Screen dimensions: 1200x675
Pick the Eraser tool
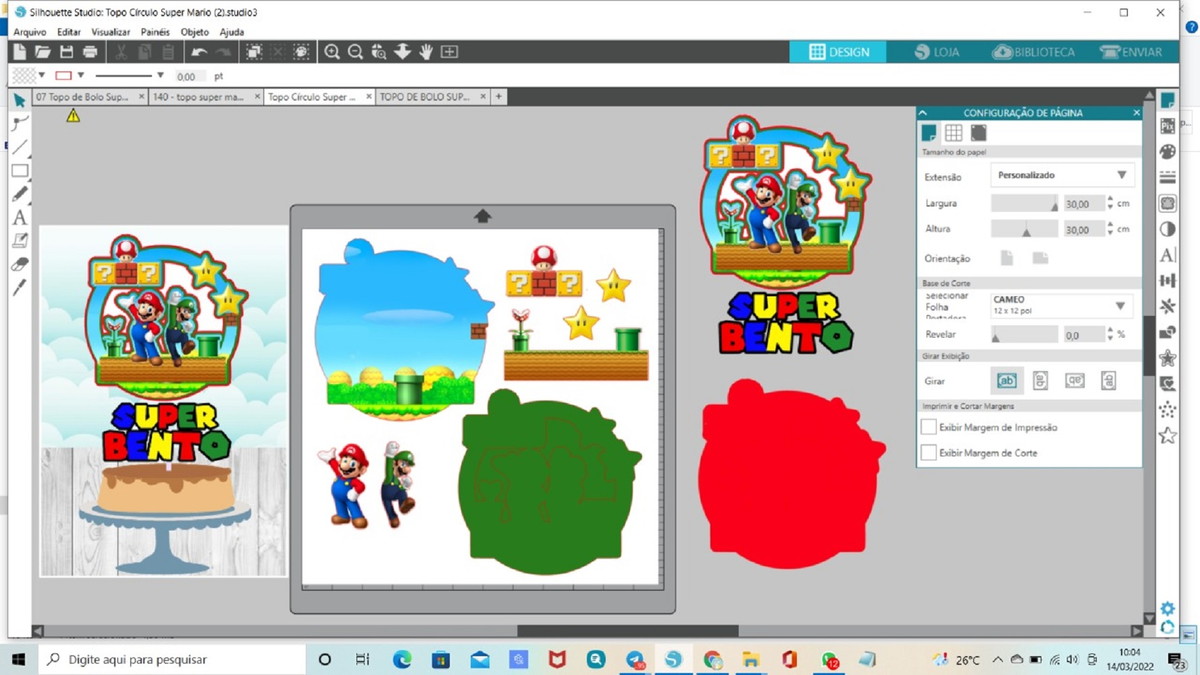point(19,265)
